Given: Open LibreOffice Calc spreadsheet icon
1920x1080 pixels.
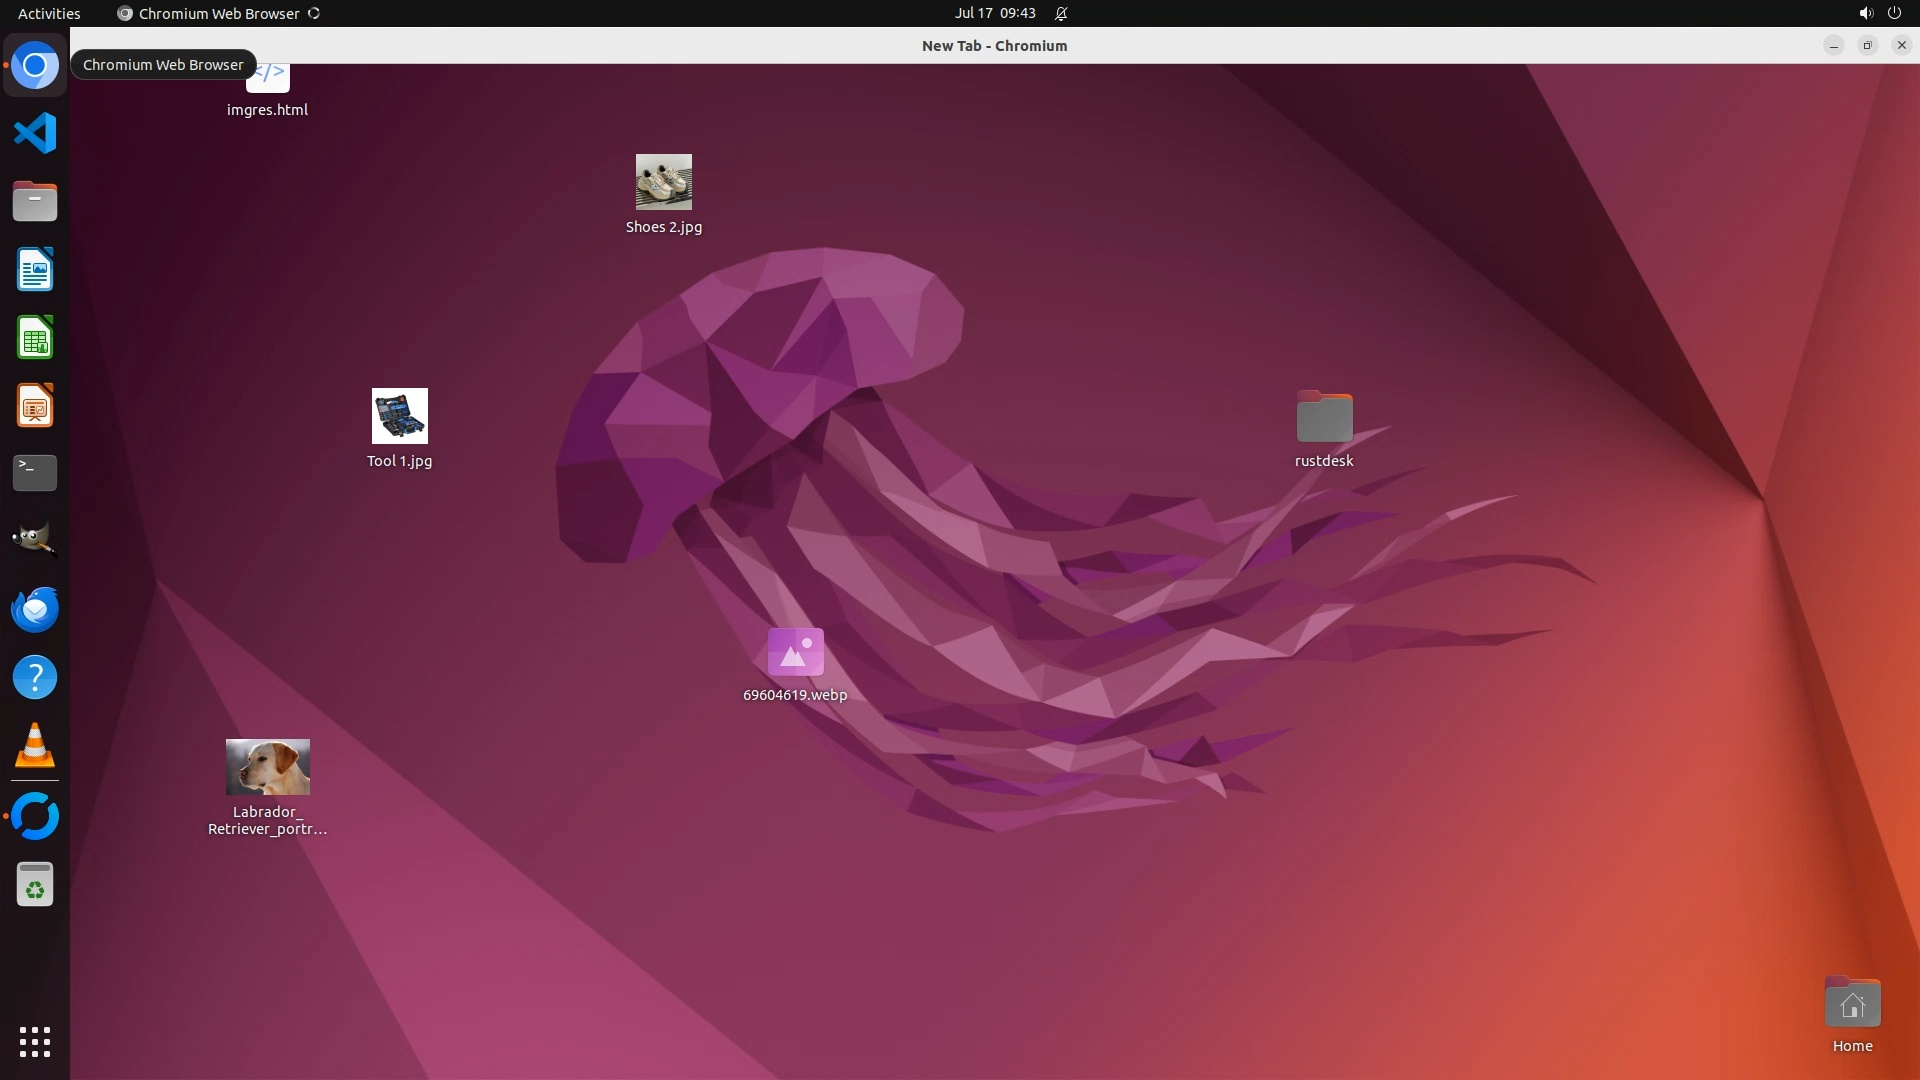Looking at the screenshot, I should (35, 338).
